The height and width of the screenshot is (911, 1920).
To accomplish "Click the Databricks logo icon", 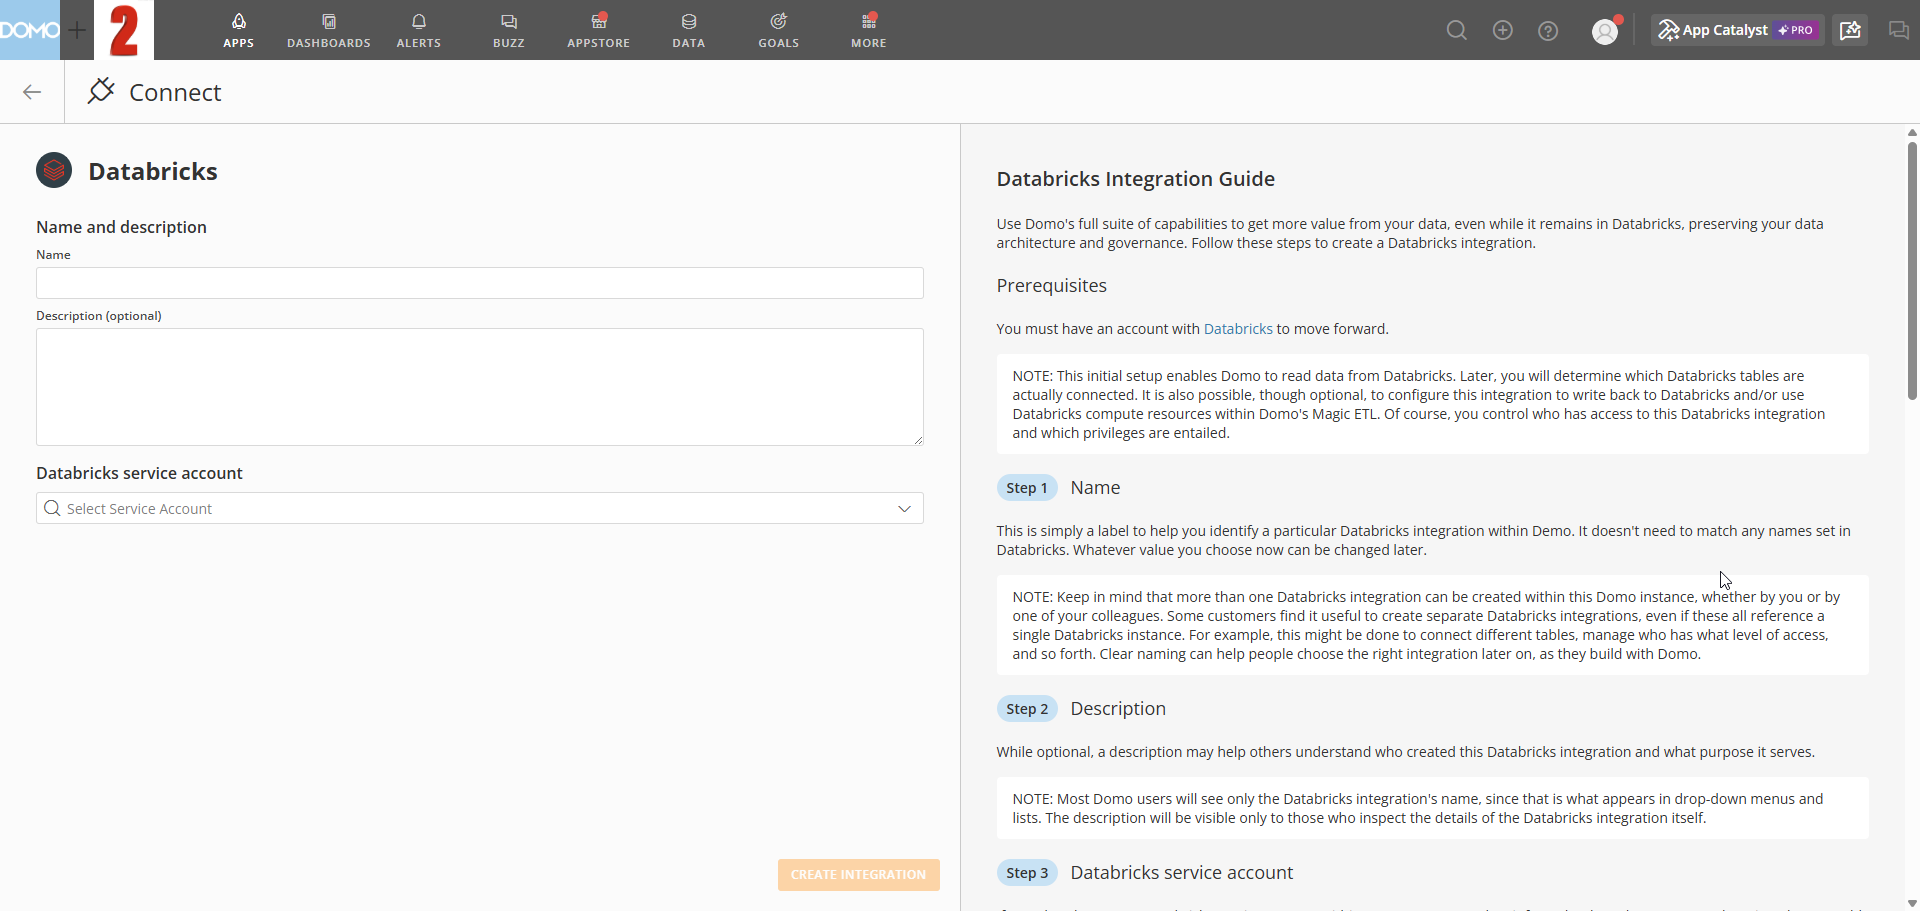I will [54, 170].
